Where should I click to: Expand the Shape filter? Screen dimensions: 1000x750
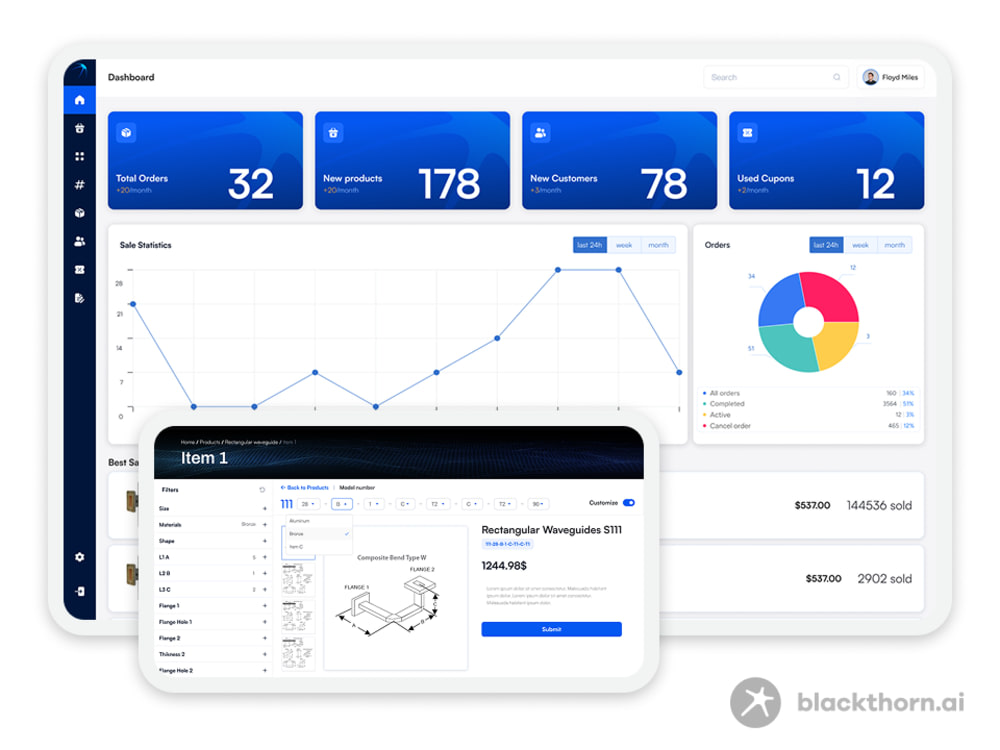(x=265, y=541)
